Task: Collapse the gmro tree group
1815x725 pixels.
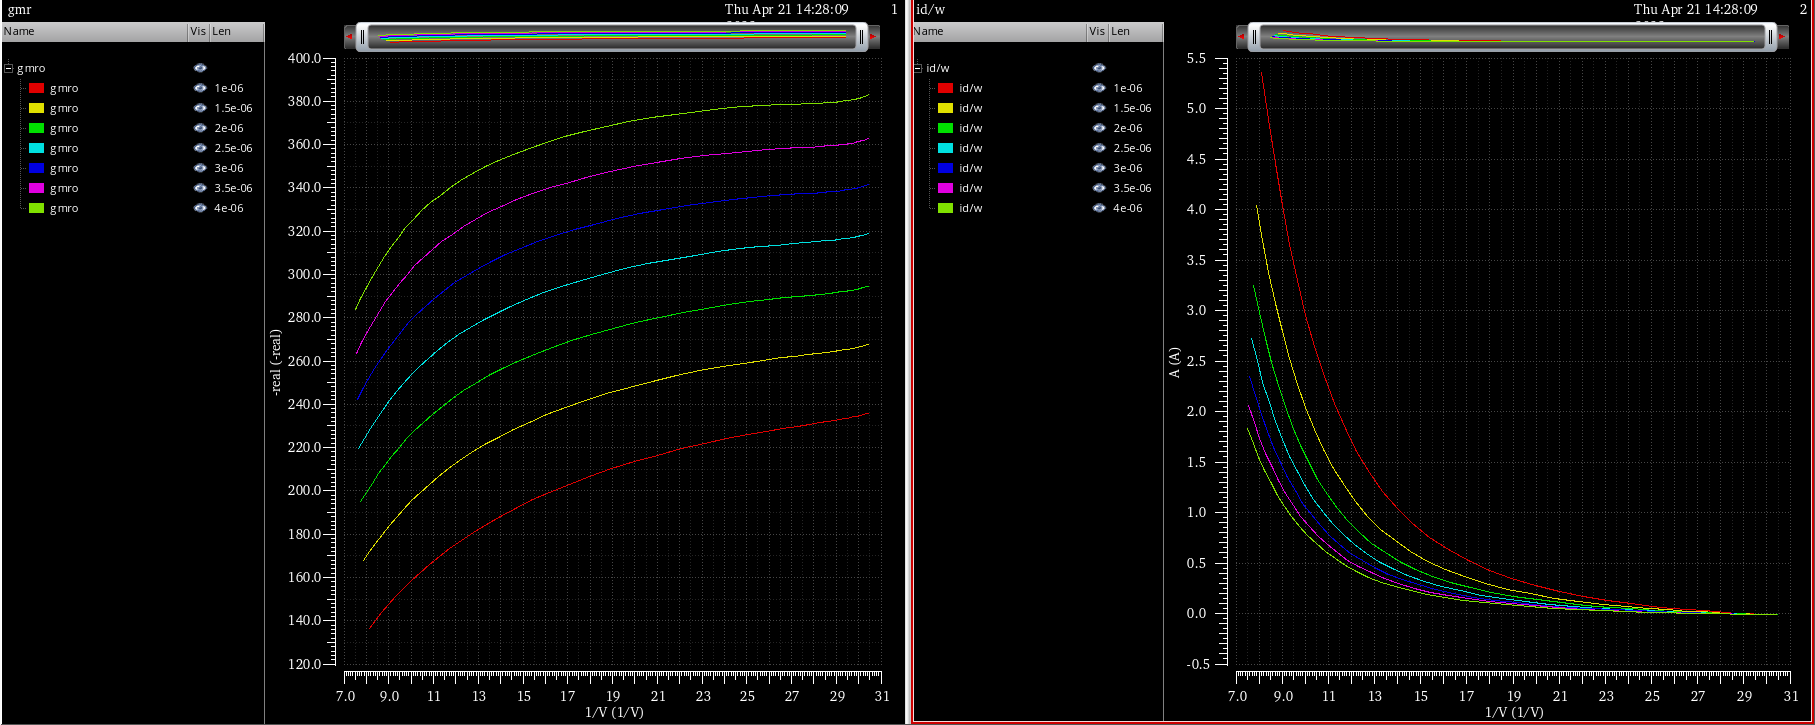Action: [x=9, y=68]
